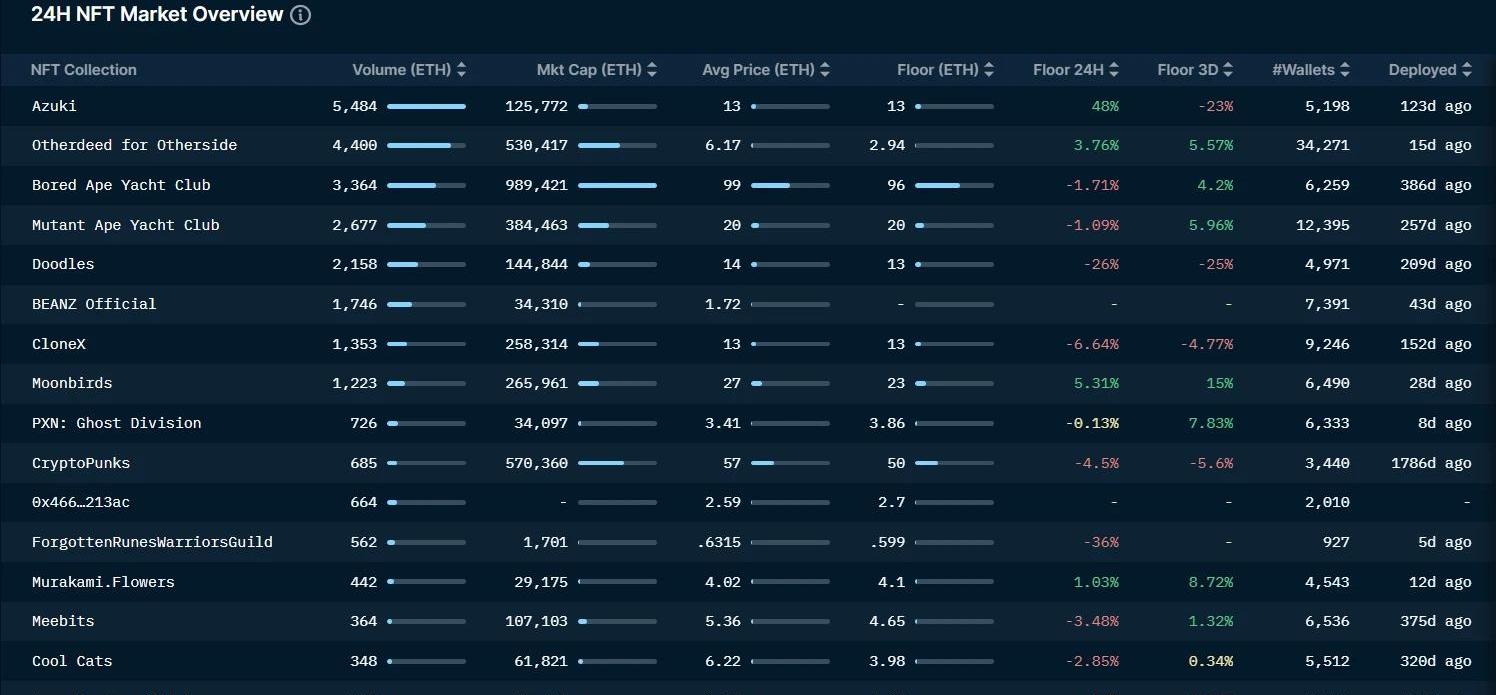Click CryptoPunks market cap bar

point(617,463)
